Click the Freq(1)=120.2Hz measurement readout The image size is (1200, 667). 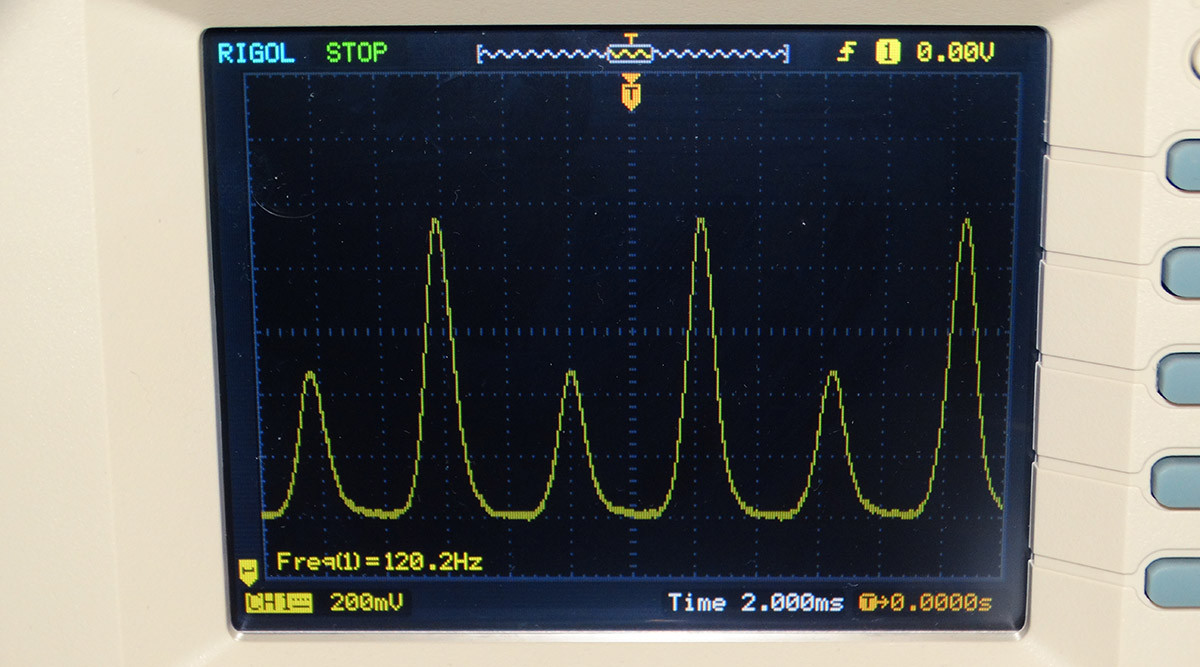click(x=379, y=562)
